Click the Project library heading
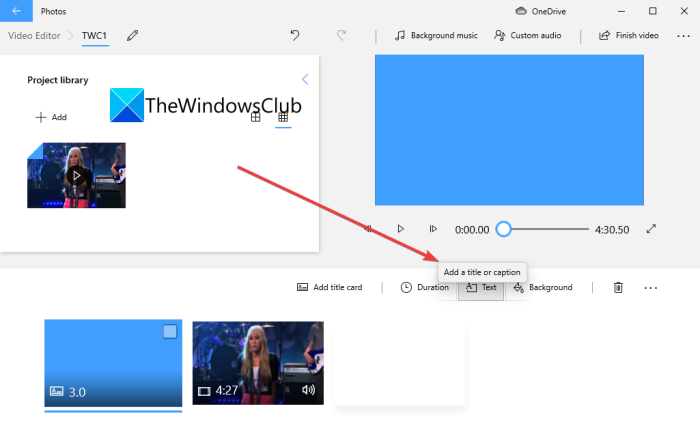700x443 pixels. pyautogui.click(x=58, y=80)
